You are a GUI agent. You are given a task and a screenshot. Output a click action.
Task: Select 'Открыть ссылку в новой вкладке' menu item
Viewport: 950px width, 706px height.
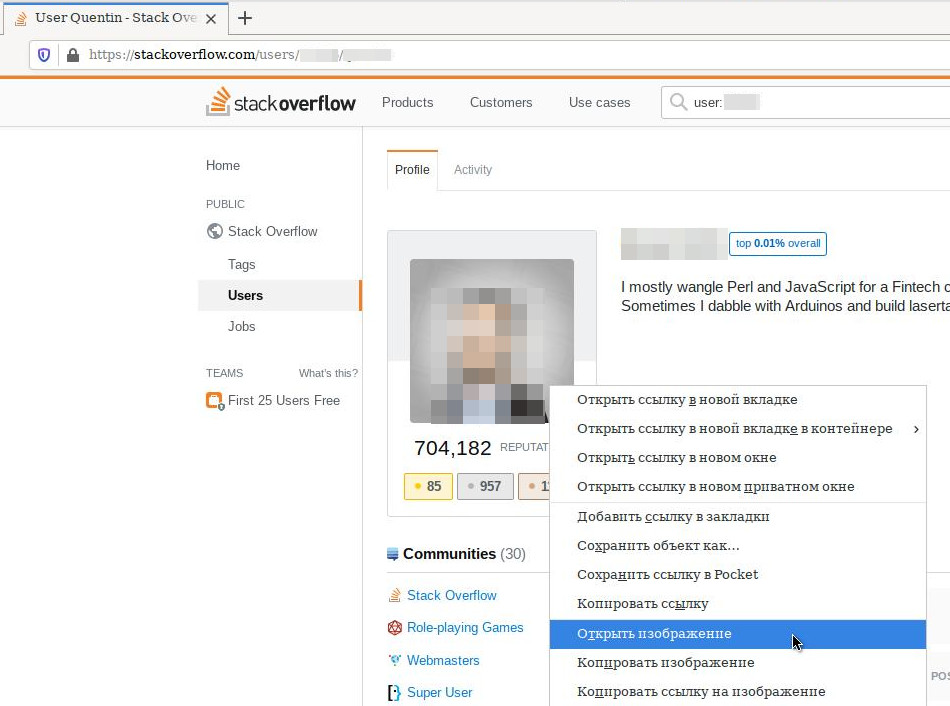(x=738, y=400)
